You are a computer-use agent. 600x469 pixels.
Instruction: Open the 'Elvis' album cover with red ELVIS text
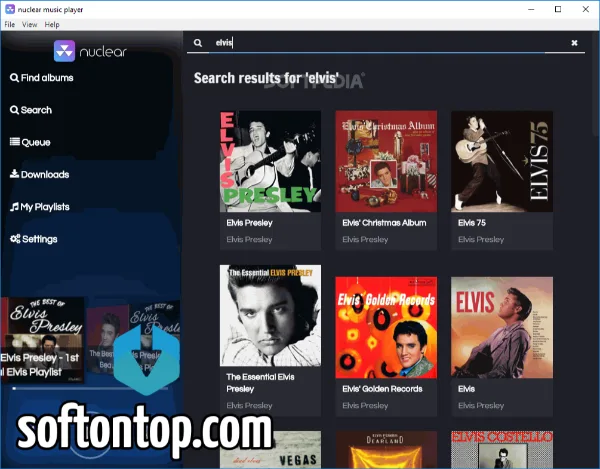(x=502, y=327)
